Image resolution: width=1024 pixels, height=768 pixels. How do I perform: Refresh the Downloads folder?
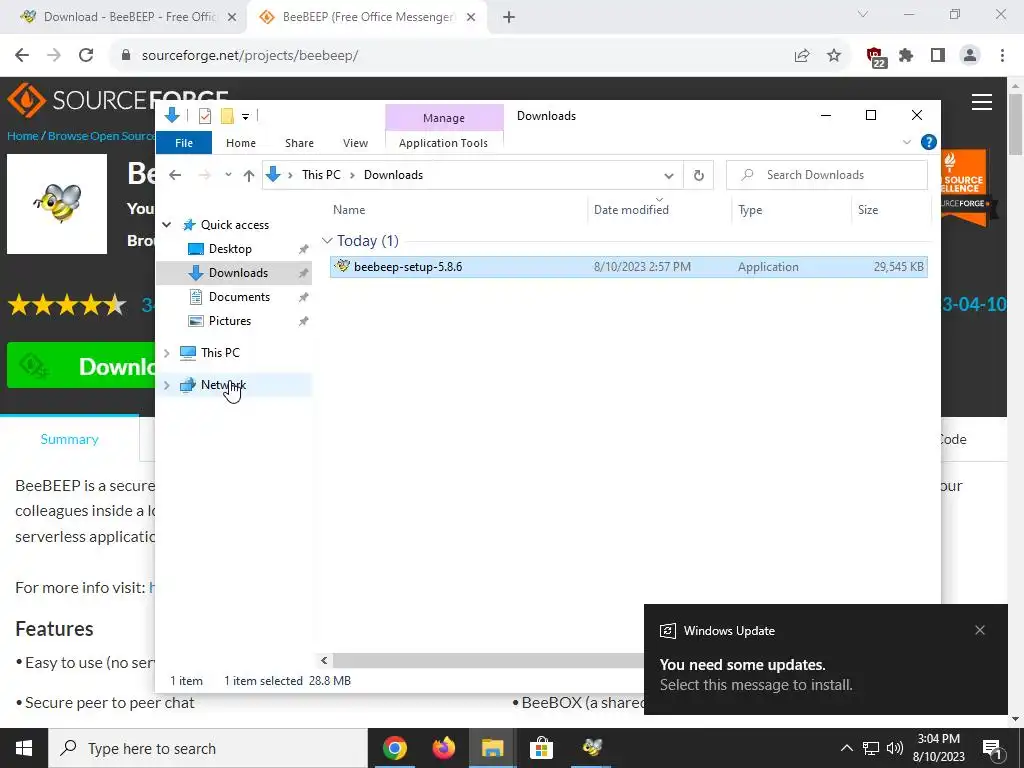tap(699, 176)
